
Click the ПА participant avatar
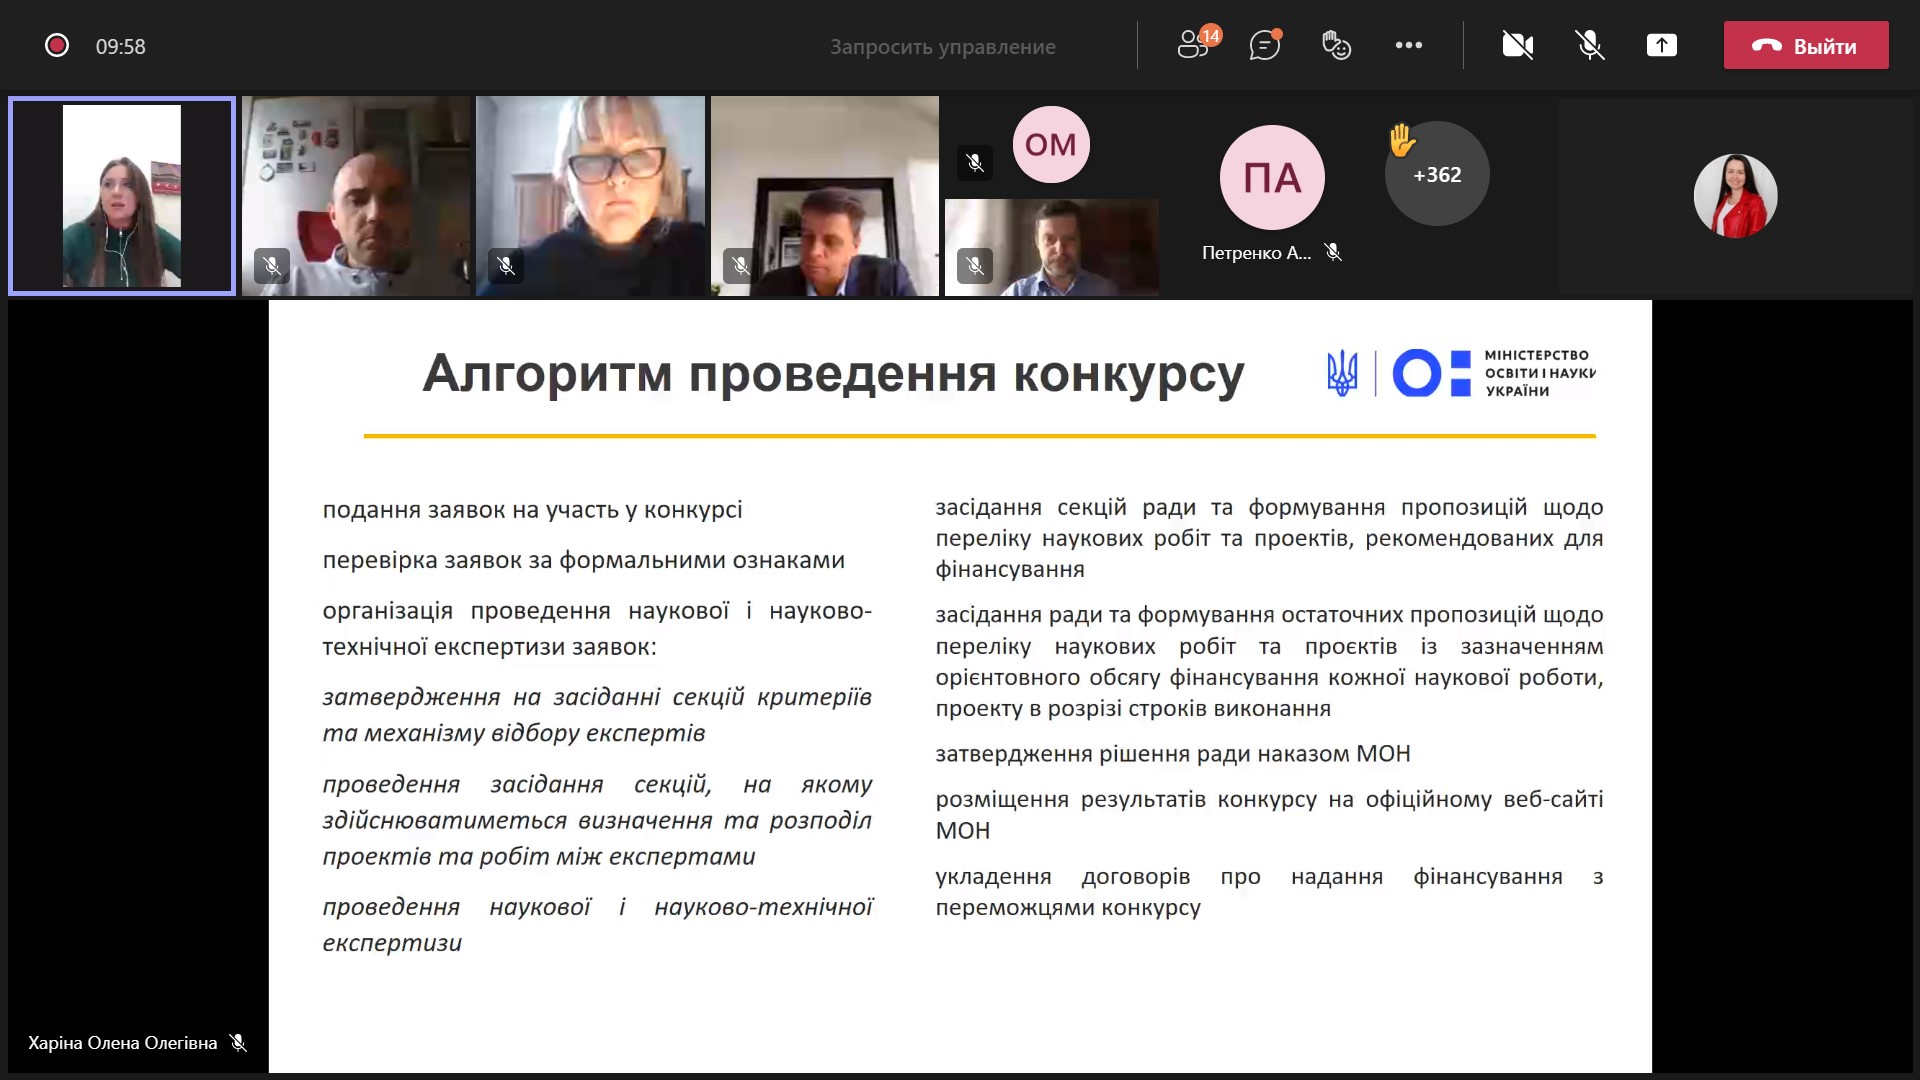coord(1272,177)
